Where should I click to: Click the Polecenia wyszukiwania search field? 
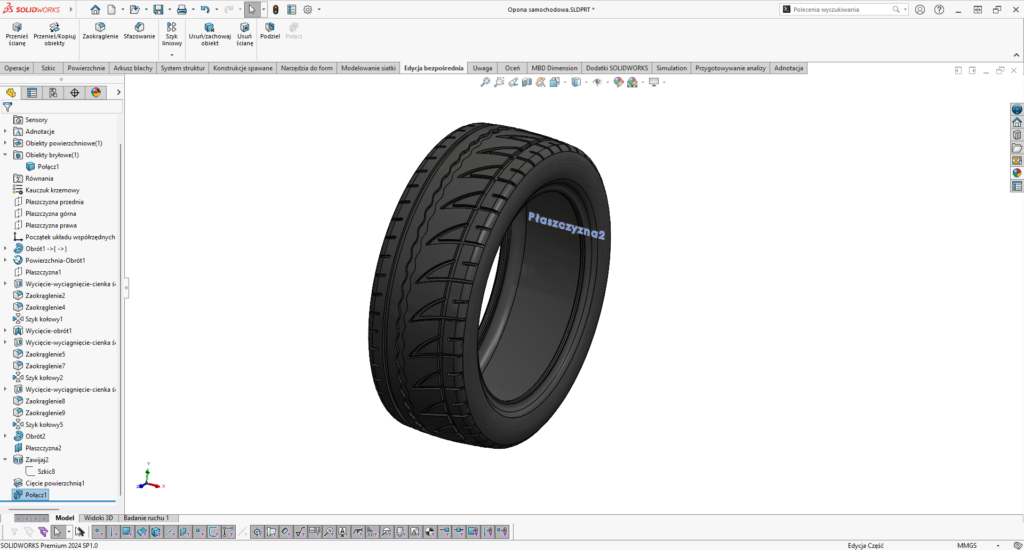tap(841, 9)
